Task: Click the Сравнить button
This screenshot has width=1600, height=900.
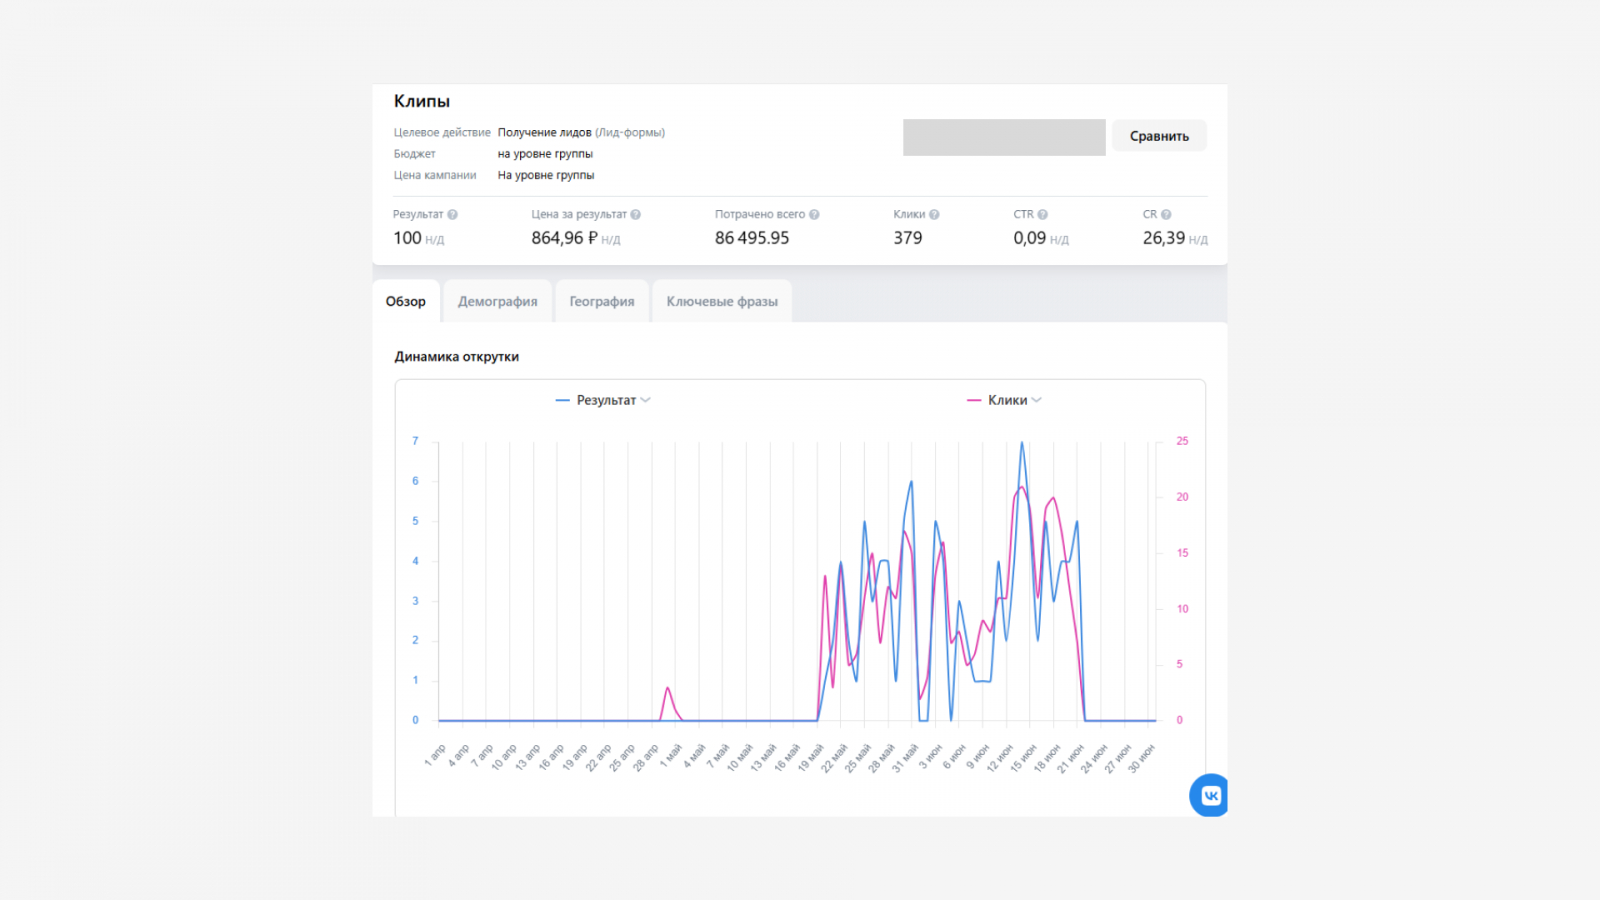Action: 1159,136
